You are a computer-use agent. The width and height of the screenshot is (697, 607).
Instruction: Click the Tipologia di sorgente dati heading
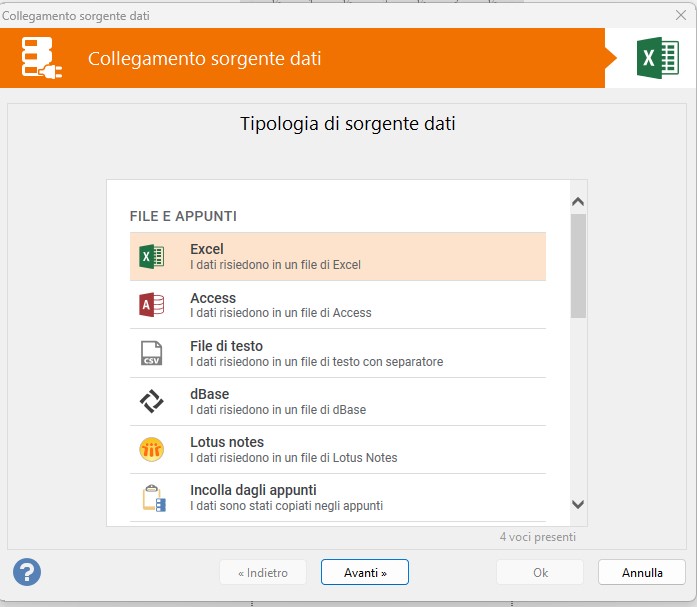coord(348,124)
